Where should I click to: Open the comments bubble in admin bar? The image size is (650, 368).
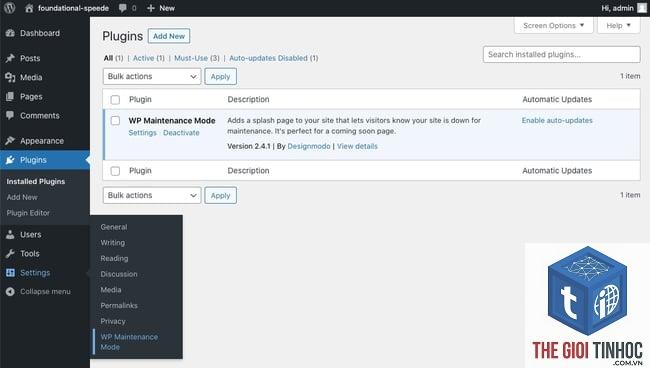point(123,8)
